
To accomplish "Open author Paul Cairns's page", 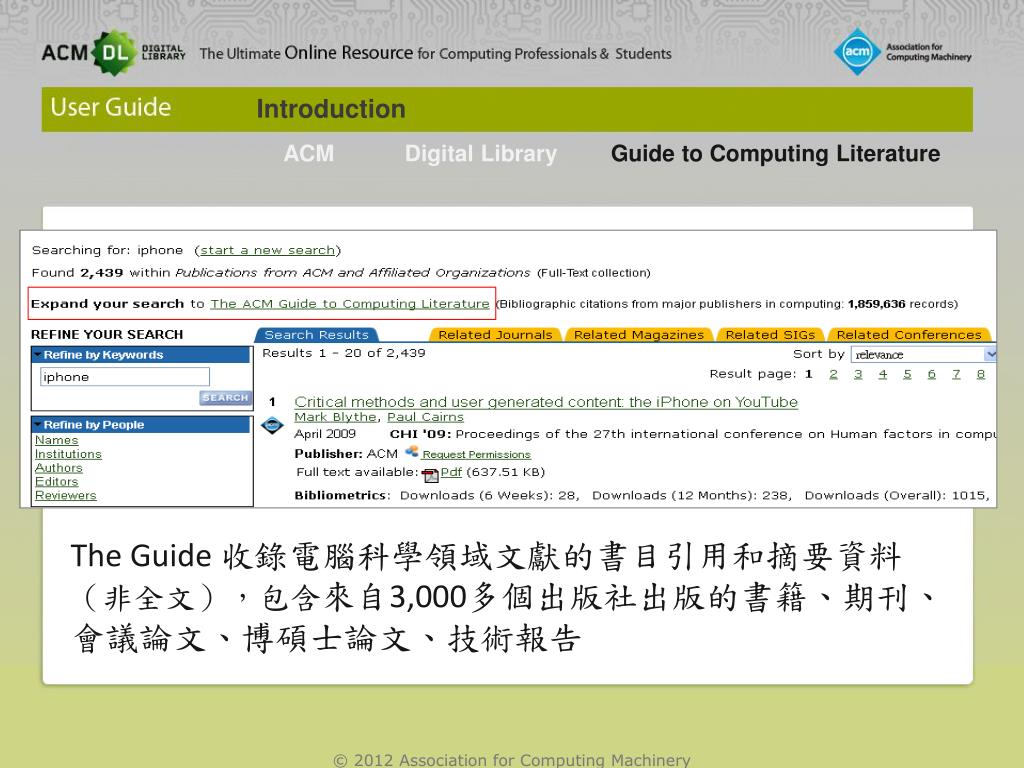I will (x=425, y=417).
